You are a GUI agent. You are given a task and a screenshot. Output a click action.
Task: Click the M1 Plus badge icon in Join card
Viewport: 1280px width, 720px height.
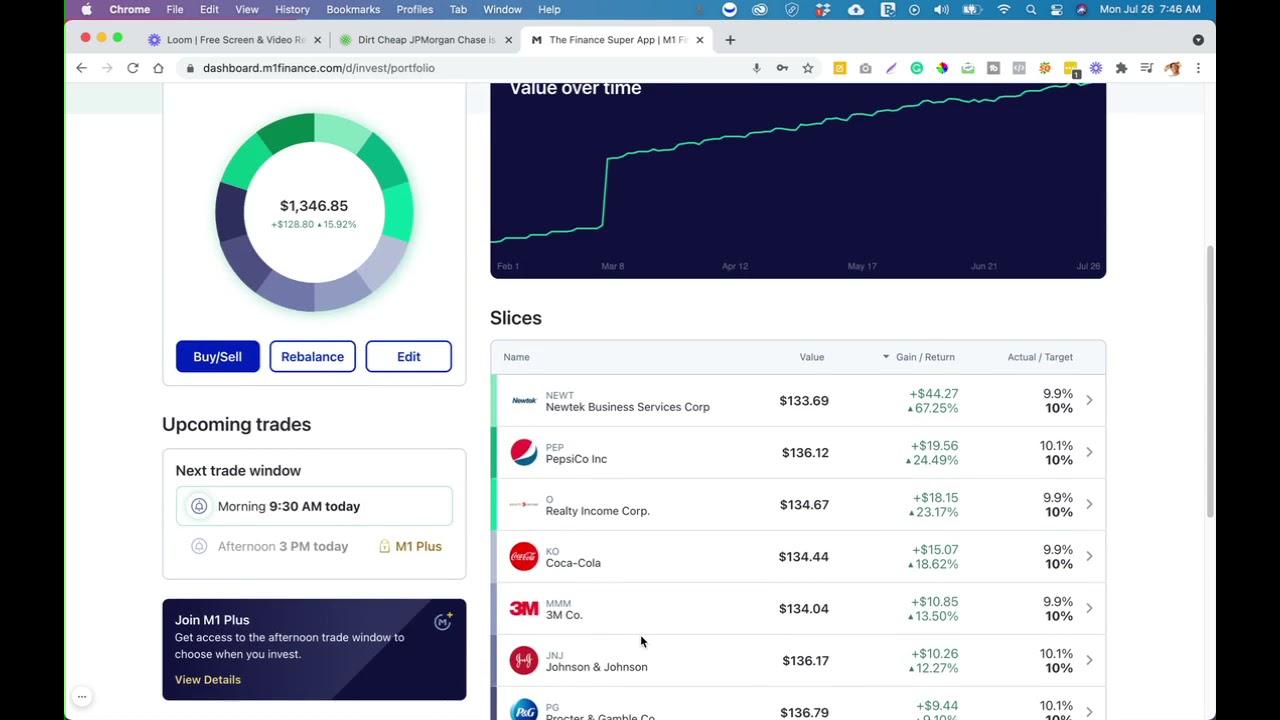tap(443, 621)
